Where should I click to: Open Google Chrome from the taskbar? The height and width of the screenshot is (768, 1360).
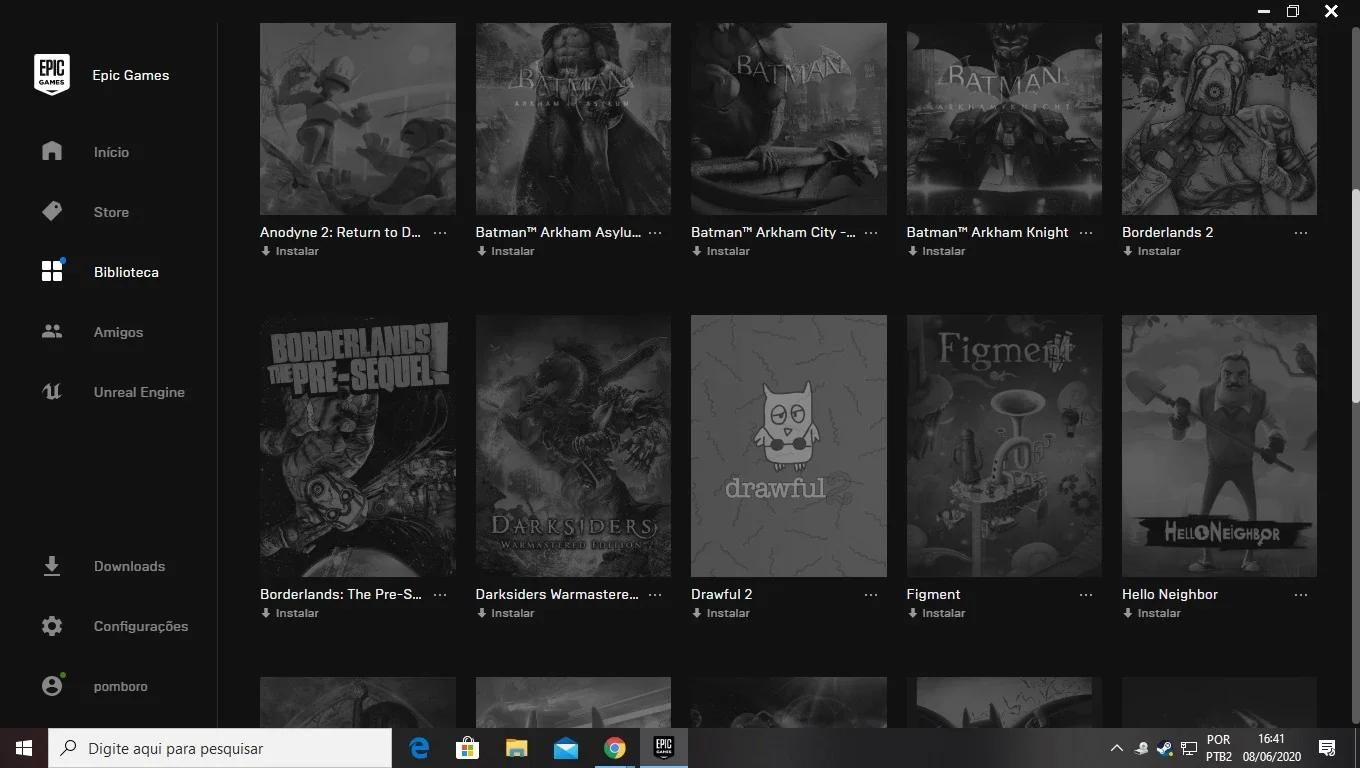tap(614, 748)
